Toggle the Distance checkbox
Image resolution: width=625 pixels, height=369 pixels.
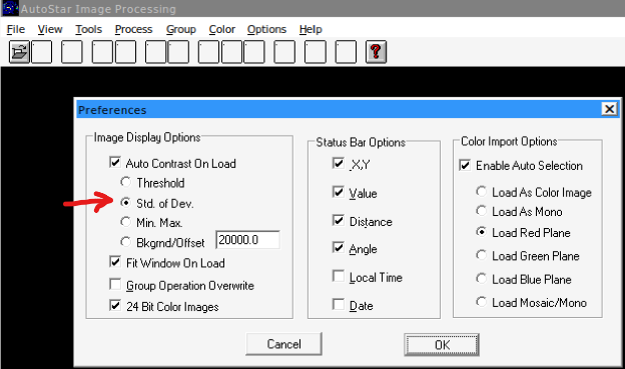(x=338, y=220)
